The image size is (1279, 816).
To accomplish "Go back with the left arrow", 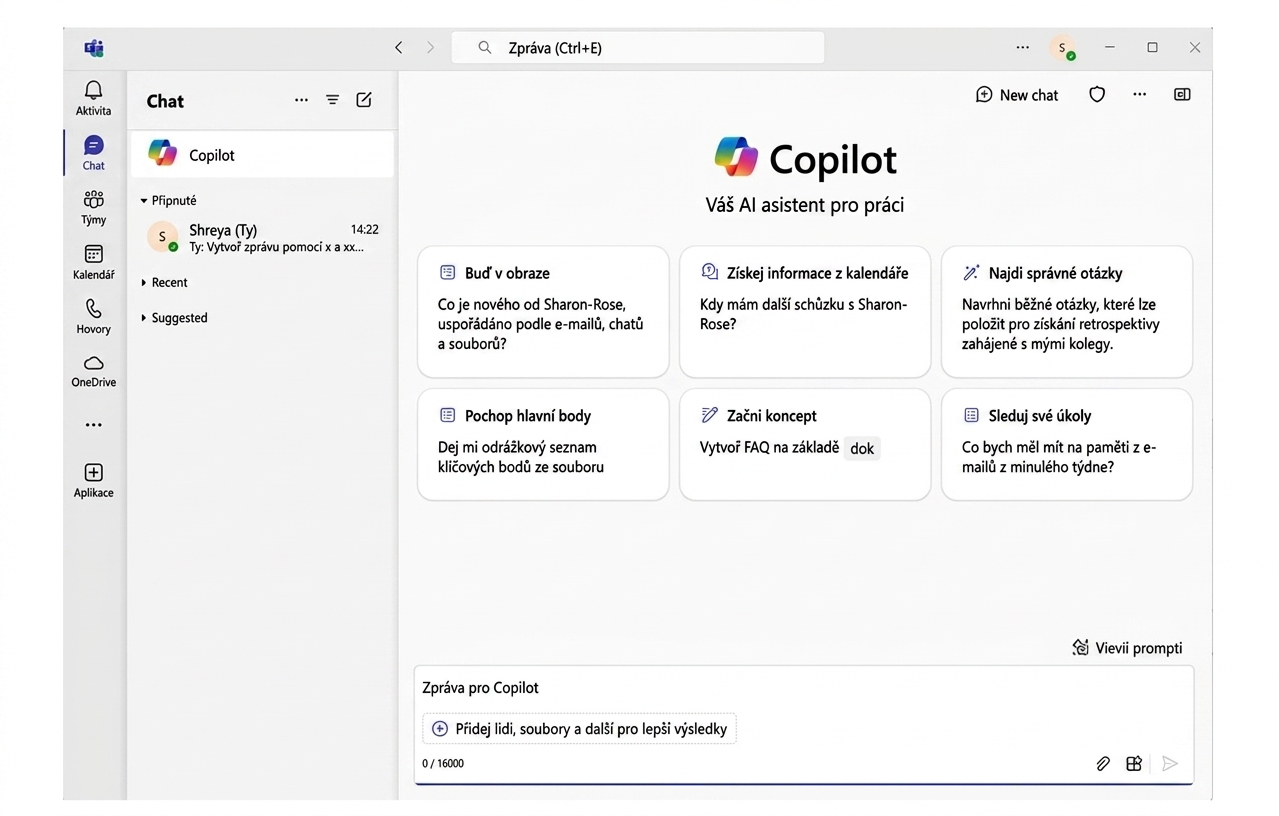I will tap(399, 47).
